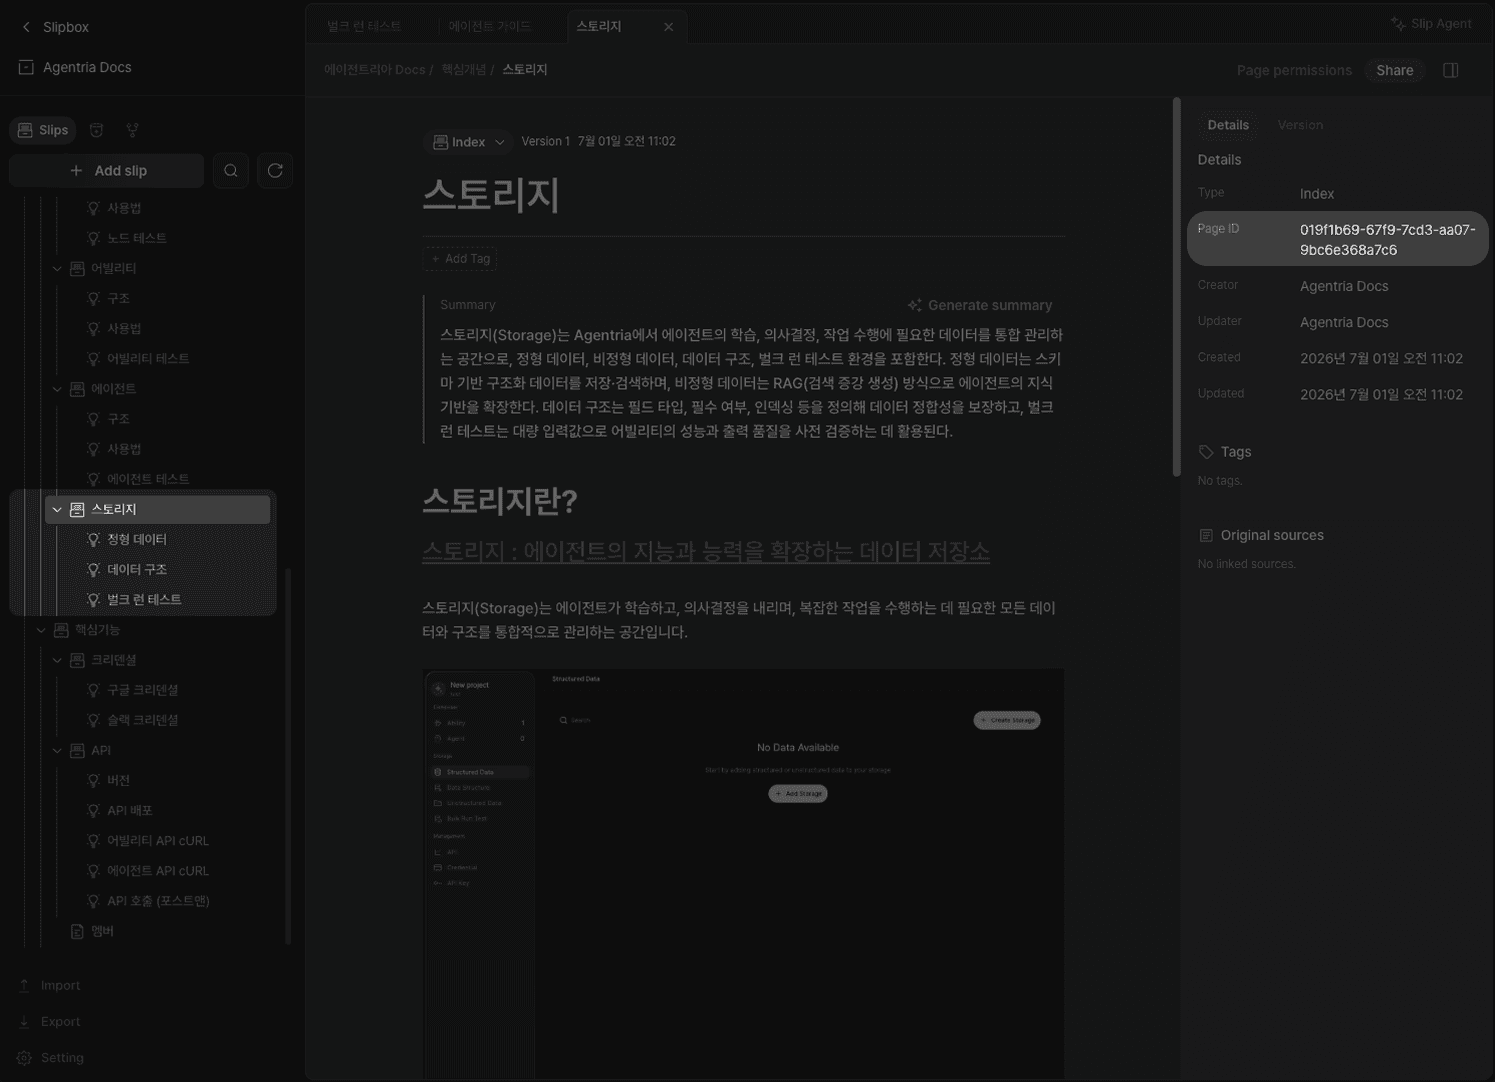Click the Original sources icon

[1206, 535]
